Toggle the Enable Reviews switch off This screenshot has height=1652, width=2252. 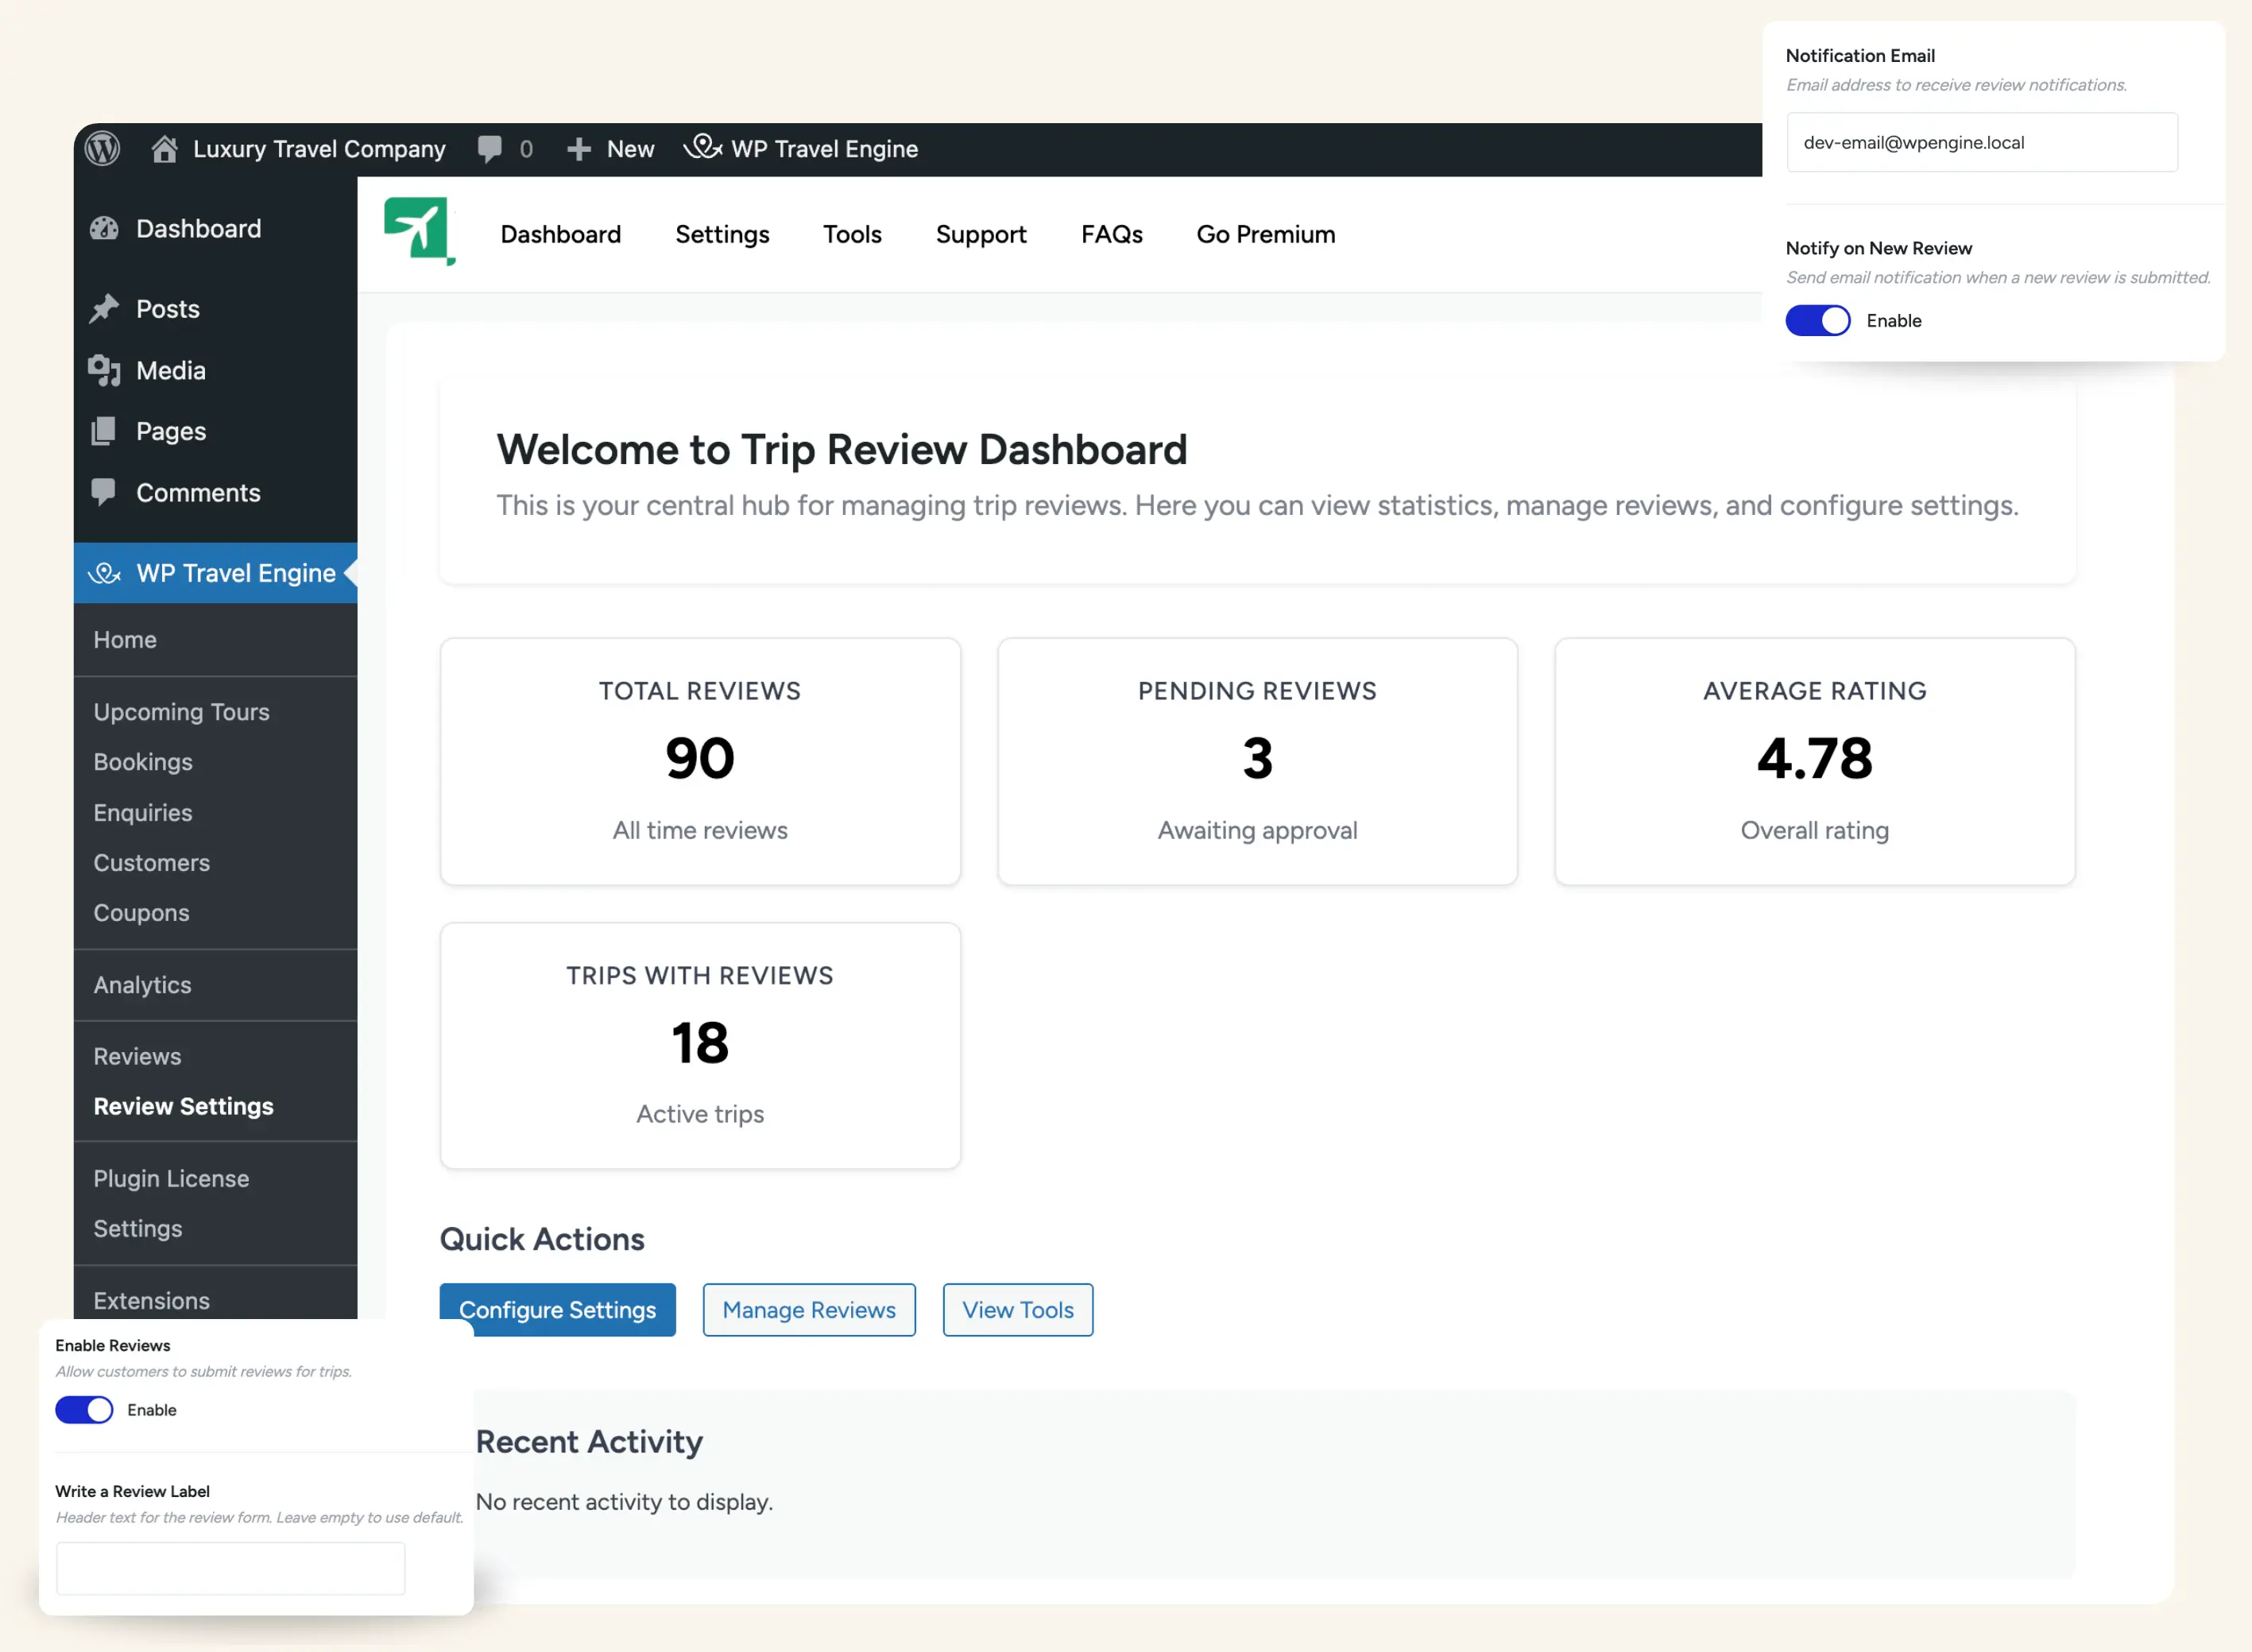pos(84,1410)
